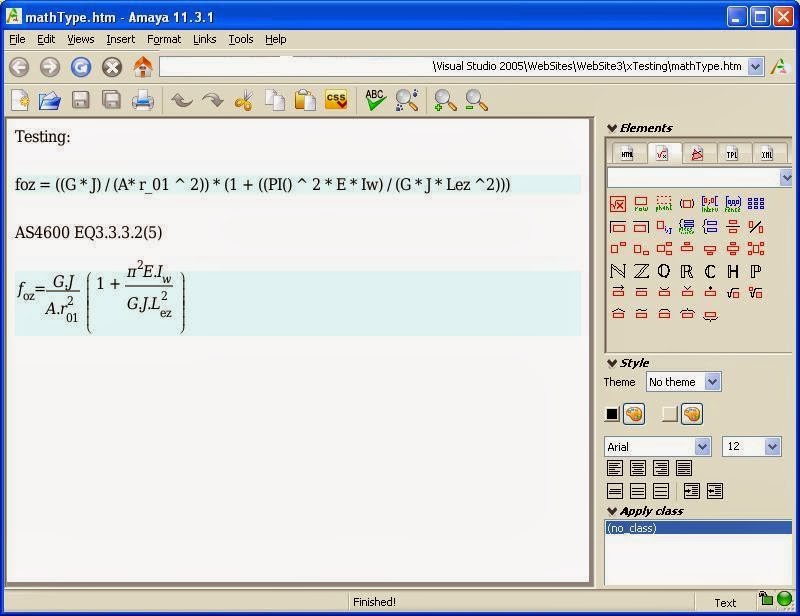Insert a diagonal slash fraction element
Screen dimensions: 800x616
[756, 226]
